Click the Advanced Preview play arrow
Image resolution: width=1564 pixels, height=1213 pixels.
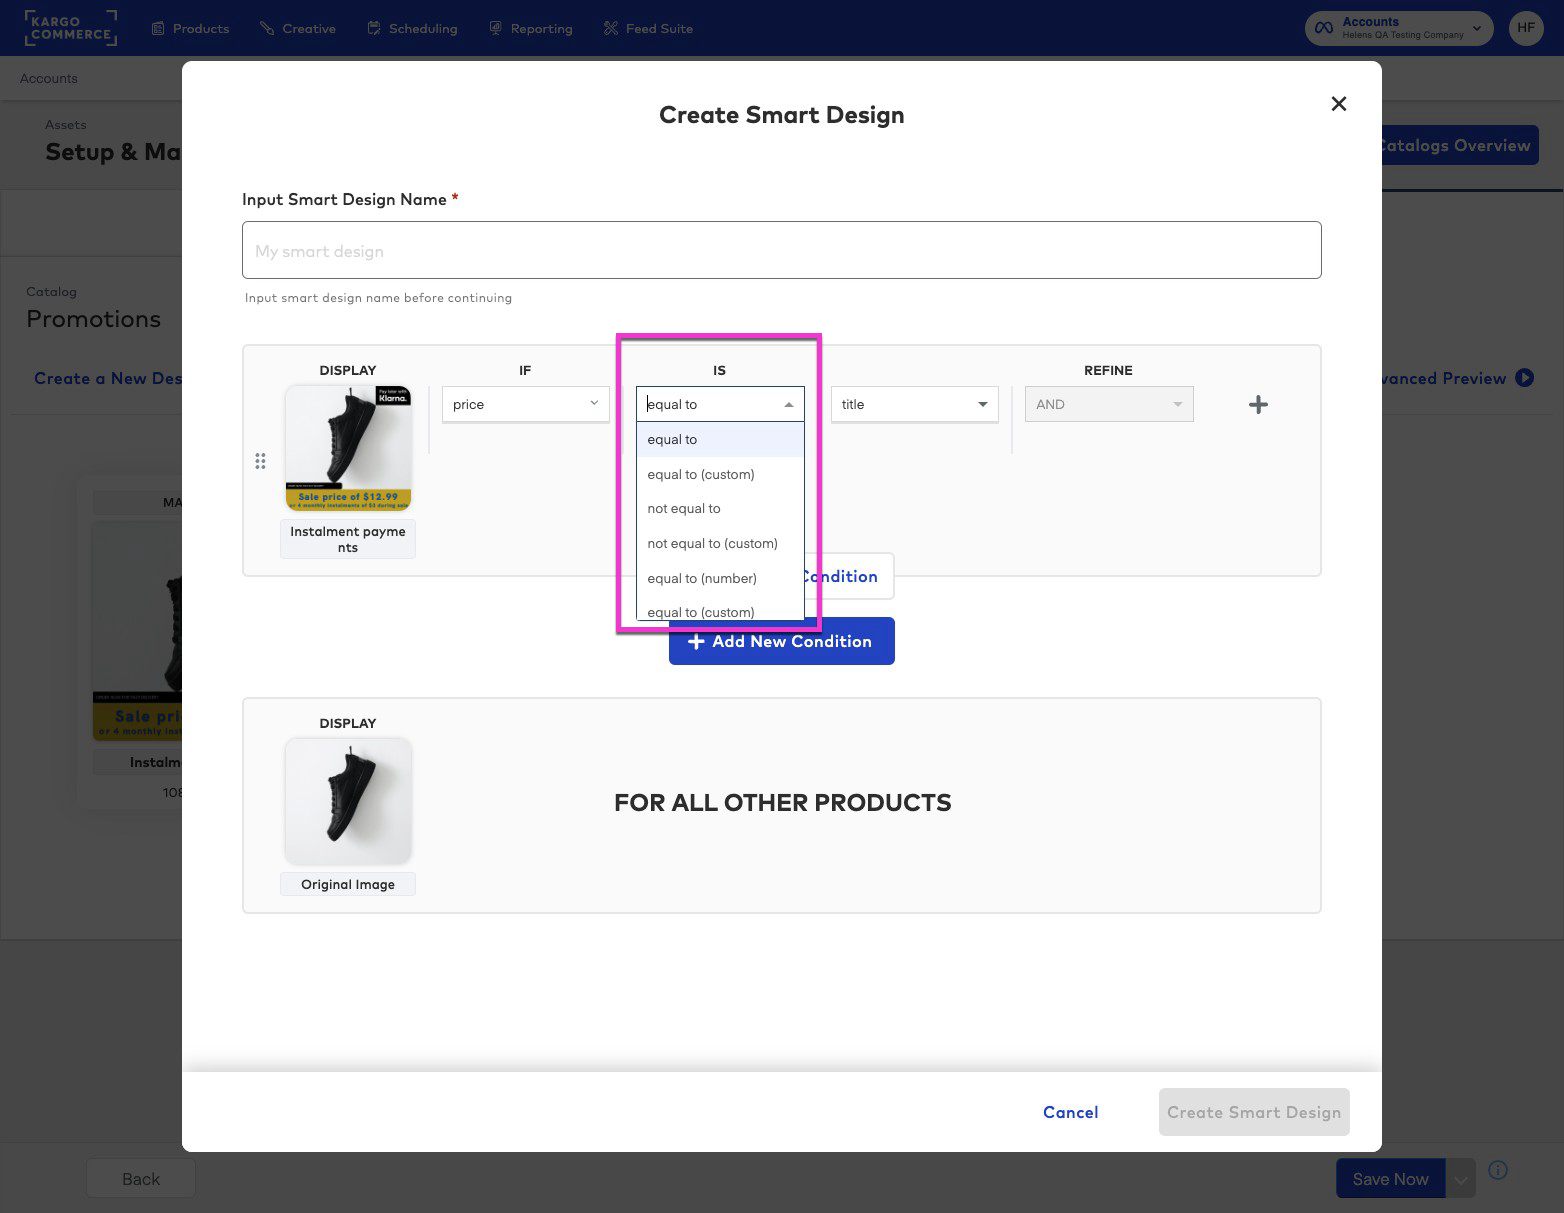click(x=1524, y=378)
